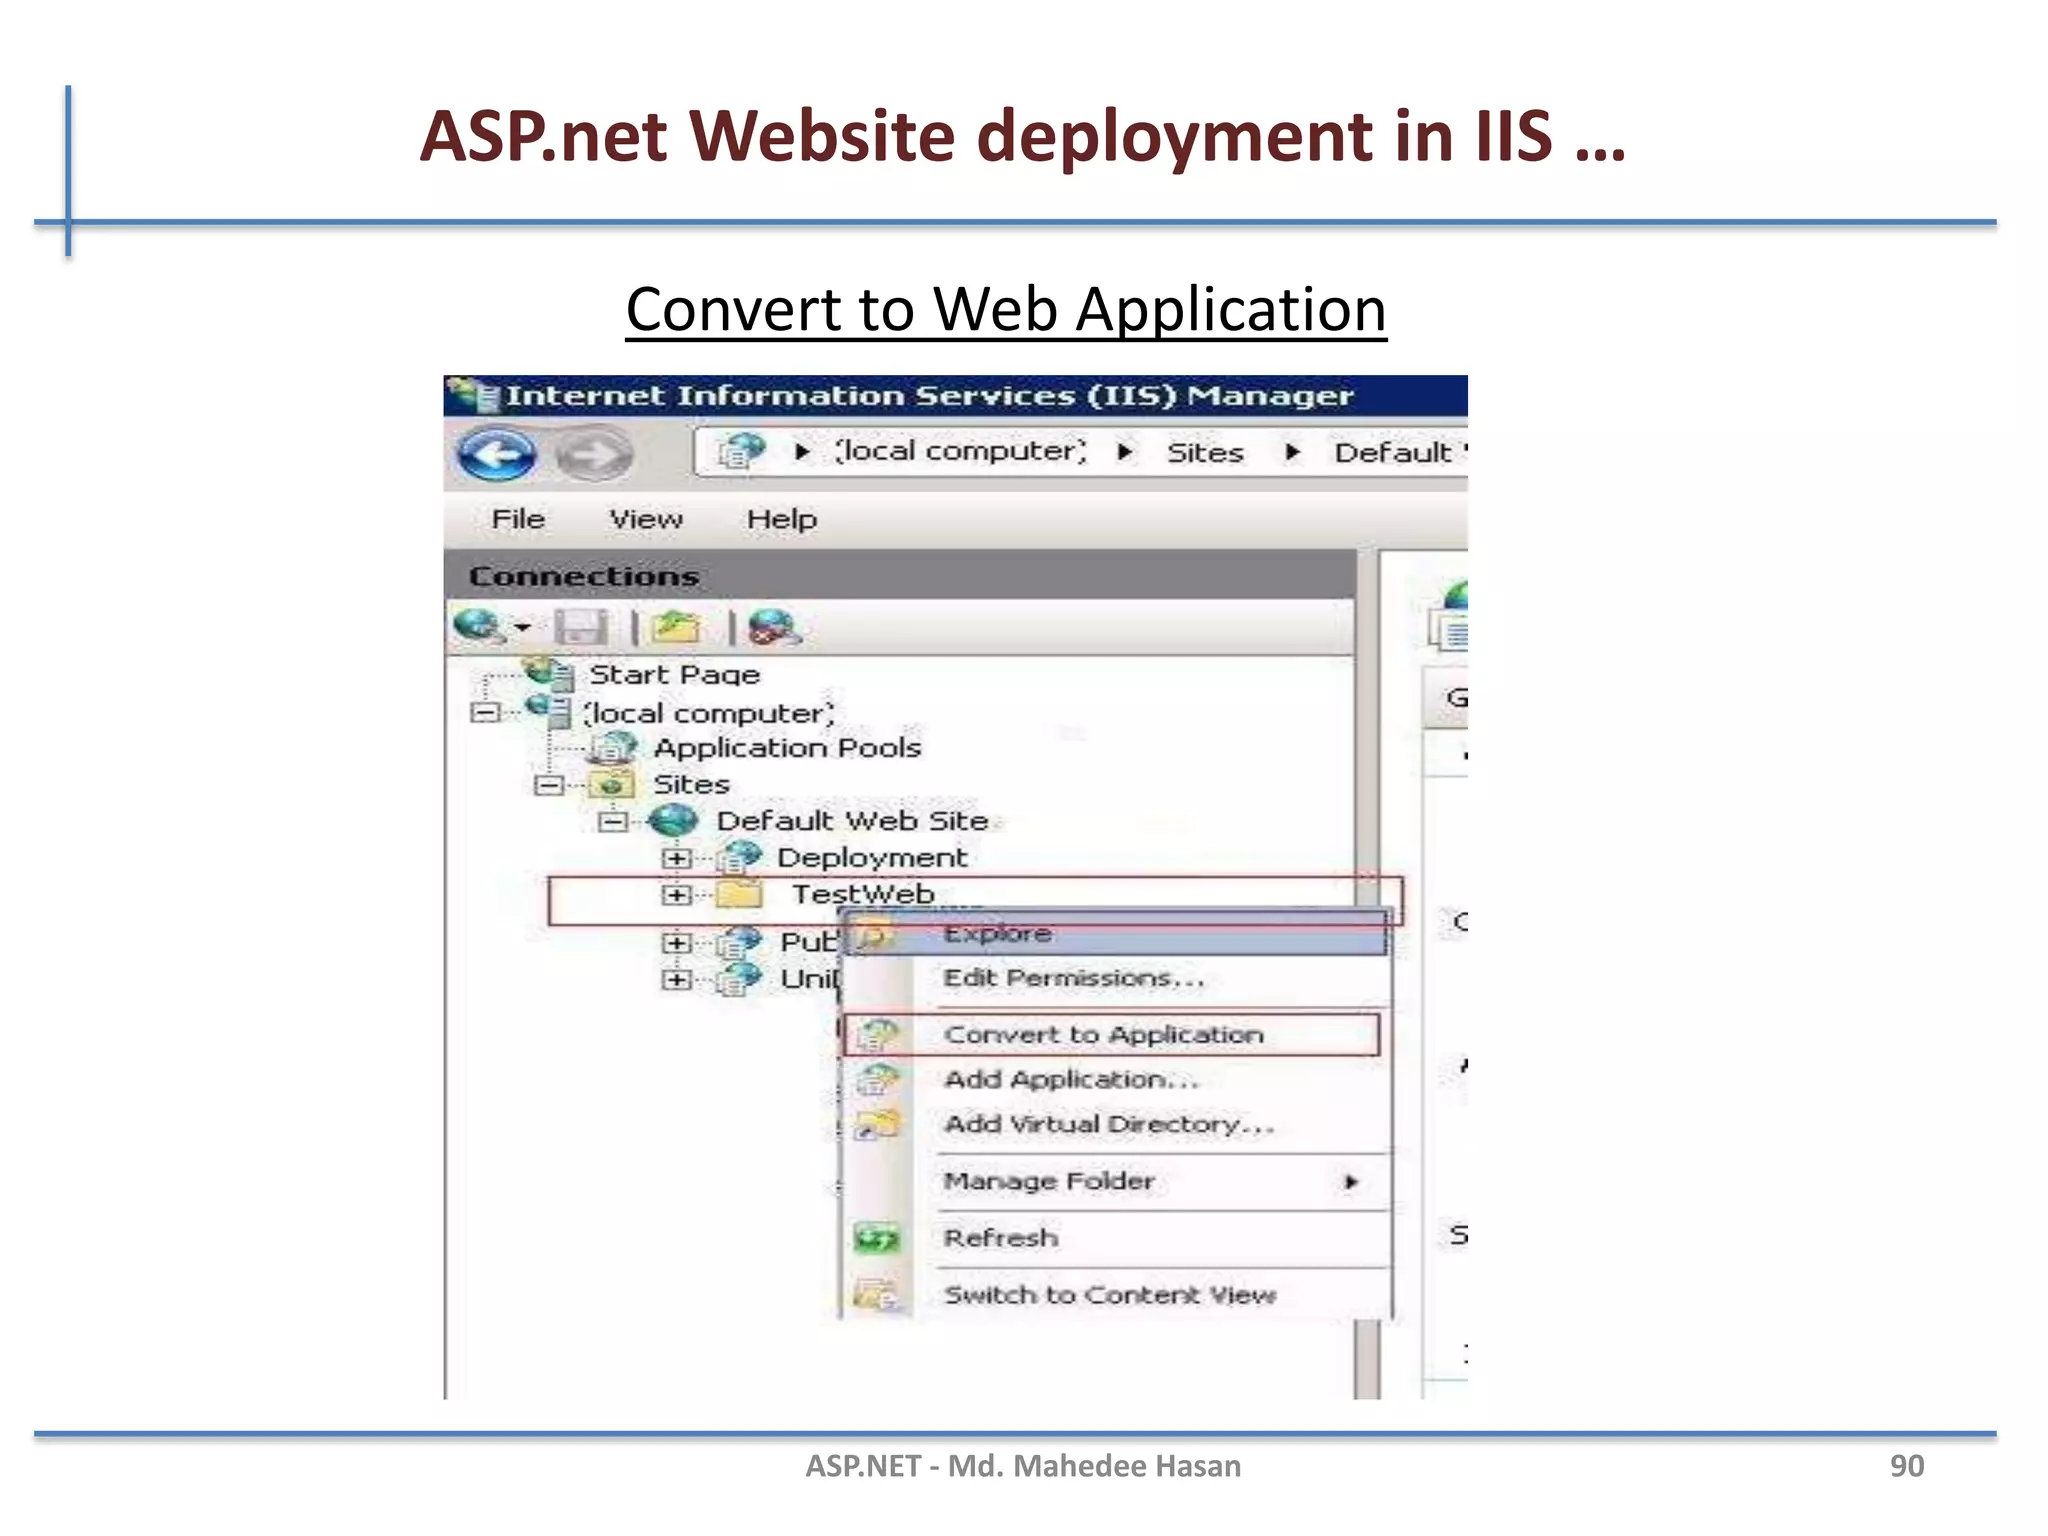This screenshot has width=2048, height=1536.
Task: Choose Convert to Application from context menu
Action: click(1103, 1035)
